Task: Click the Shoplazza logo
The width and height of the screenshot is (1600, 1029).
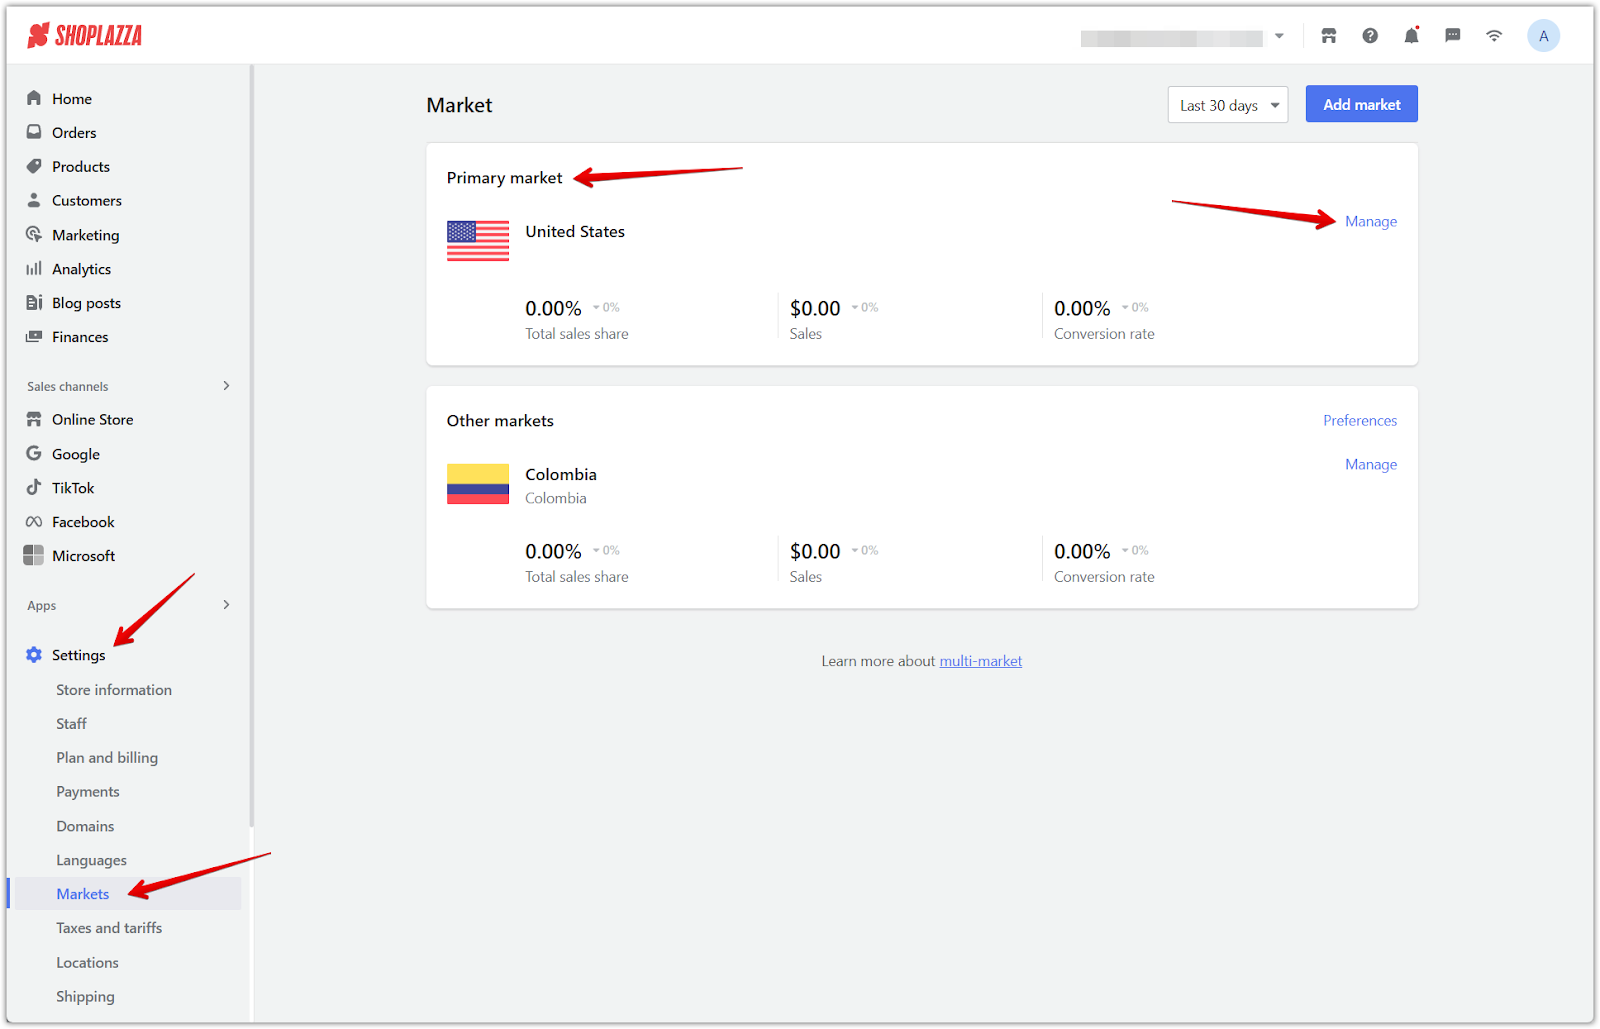Action: 85,36
